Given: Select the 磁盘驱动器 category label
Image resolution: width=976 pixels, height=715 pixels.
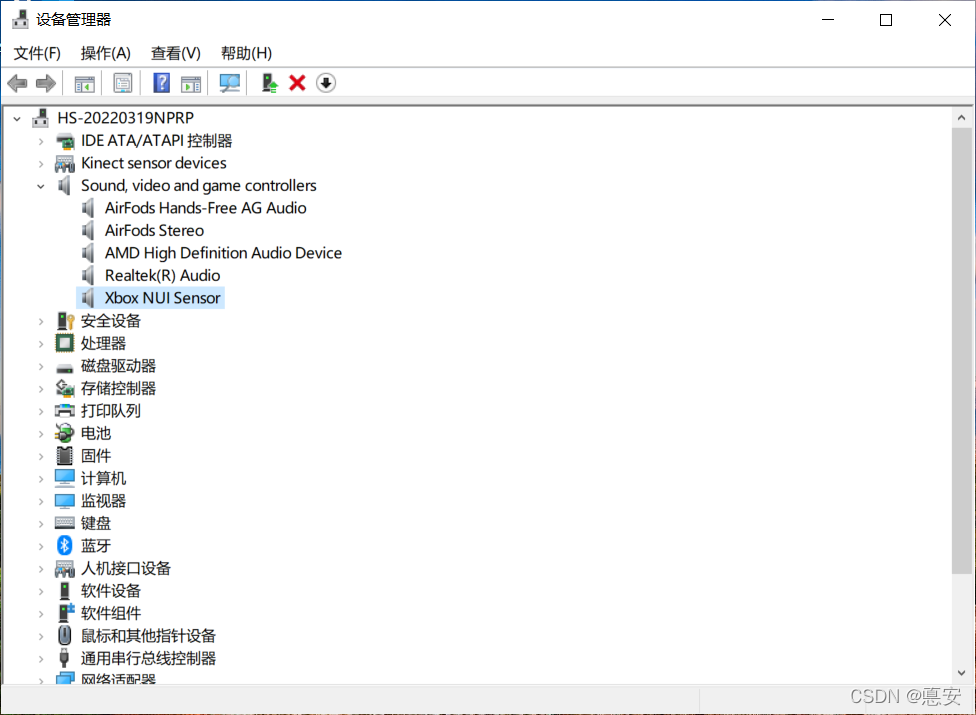Looking at the screenshot, I should (118, 366).
